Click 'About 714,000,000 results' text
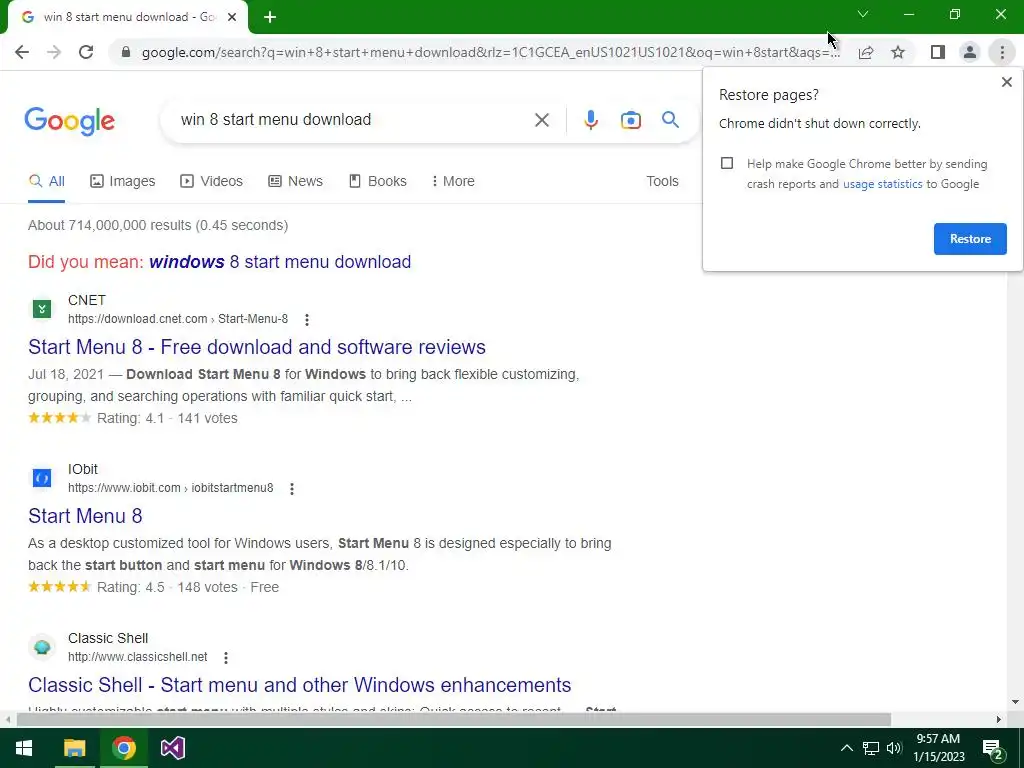 point(158,225)
